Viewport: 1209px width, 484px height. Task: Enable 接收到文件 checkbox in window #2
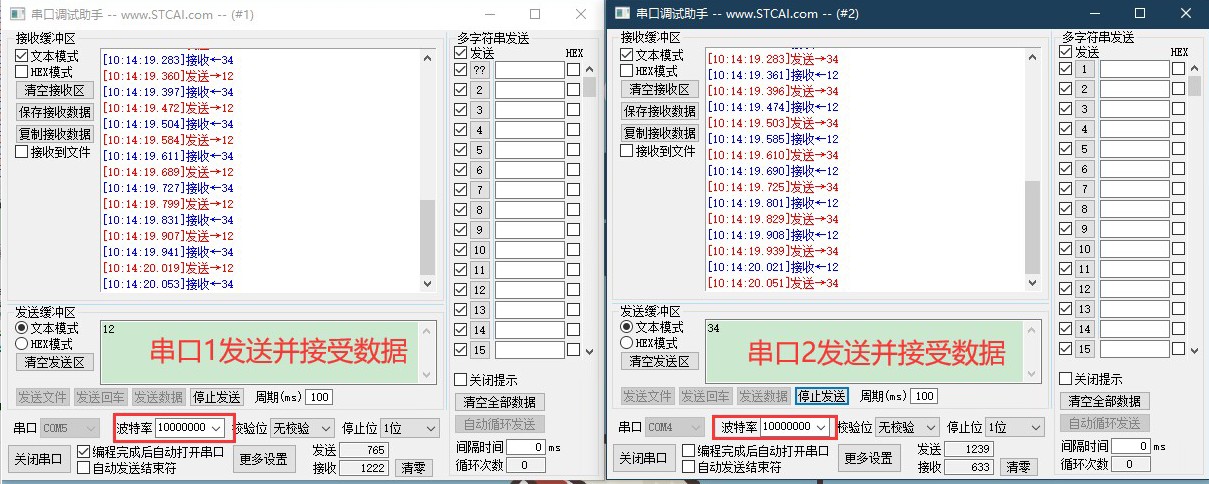tap(627, 151)
